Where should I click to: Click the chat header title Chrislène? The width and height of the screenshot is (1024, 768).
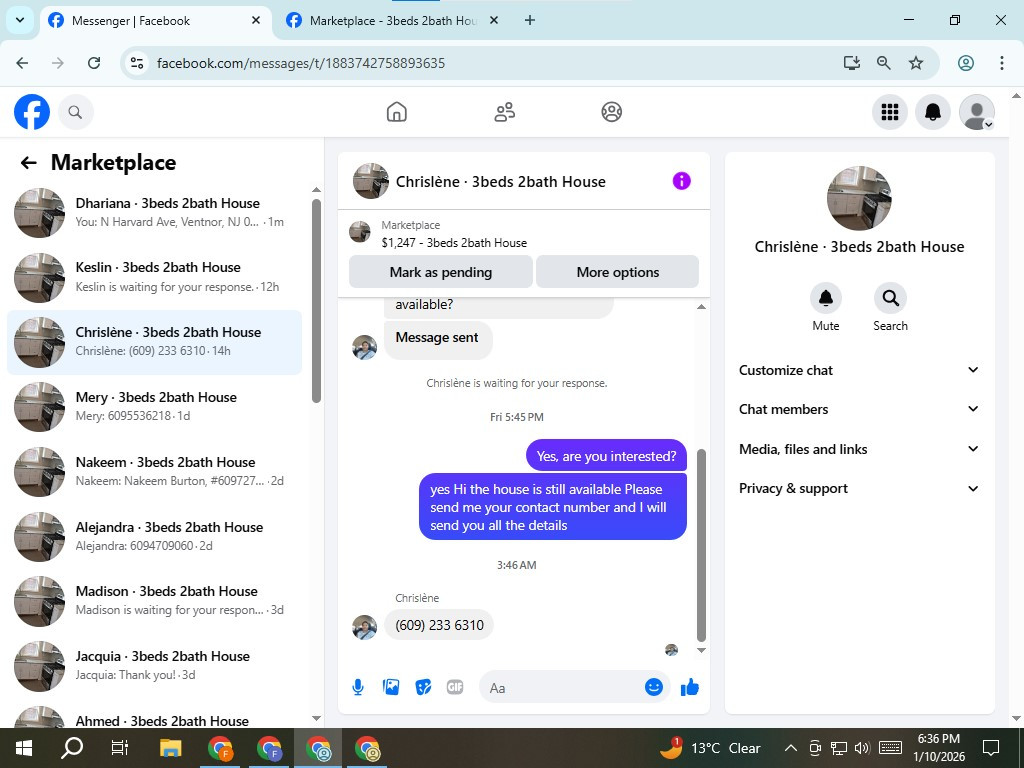pos(500,182)
